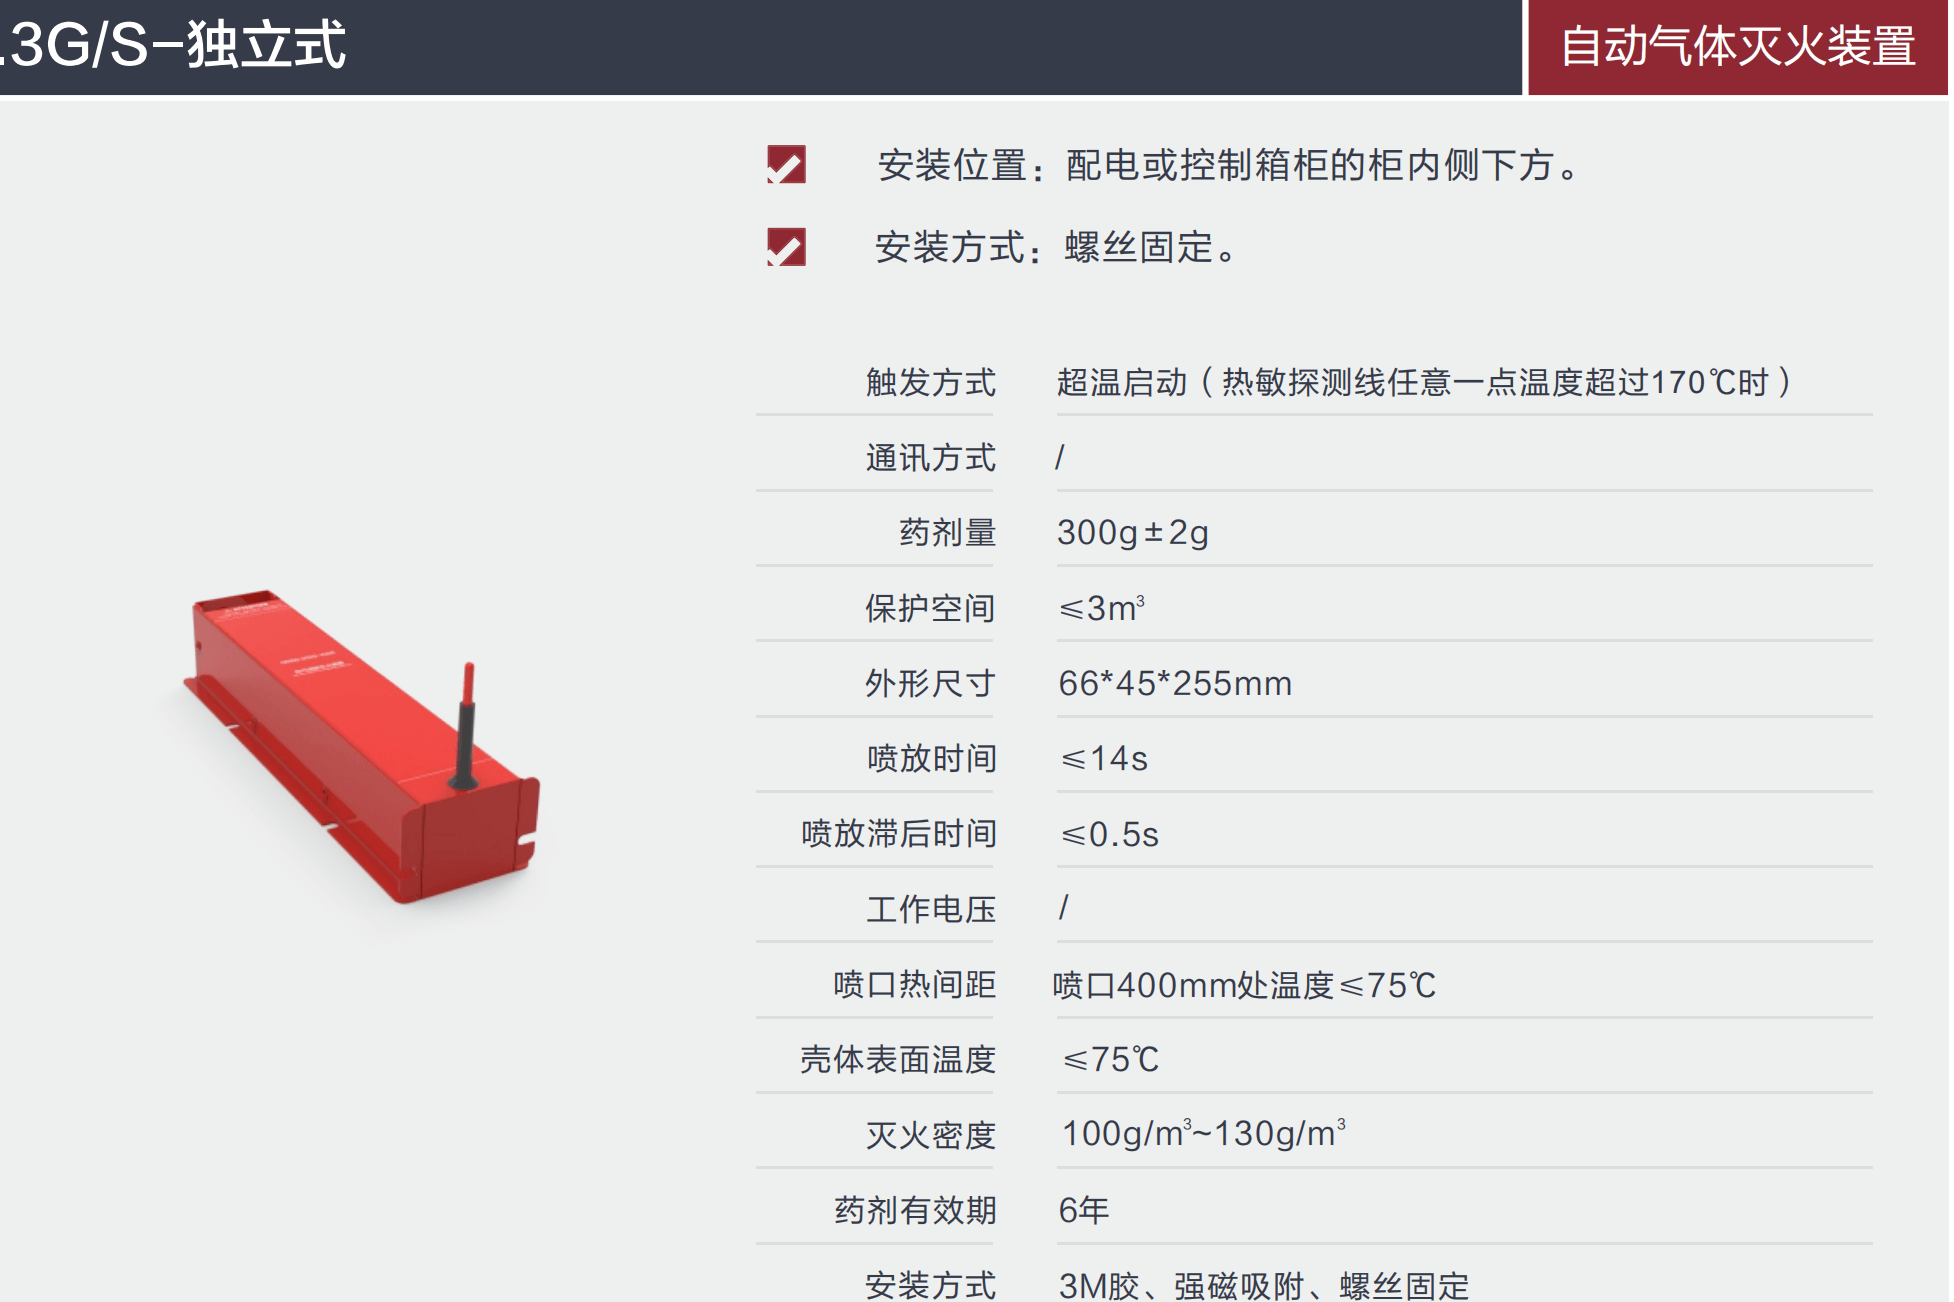Click the 外形尺寸 row label

pos(930,683)
